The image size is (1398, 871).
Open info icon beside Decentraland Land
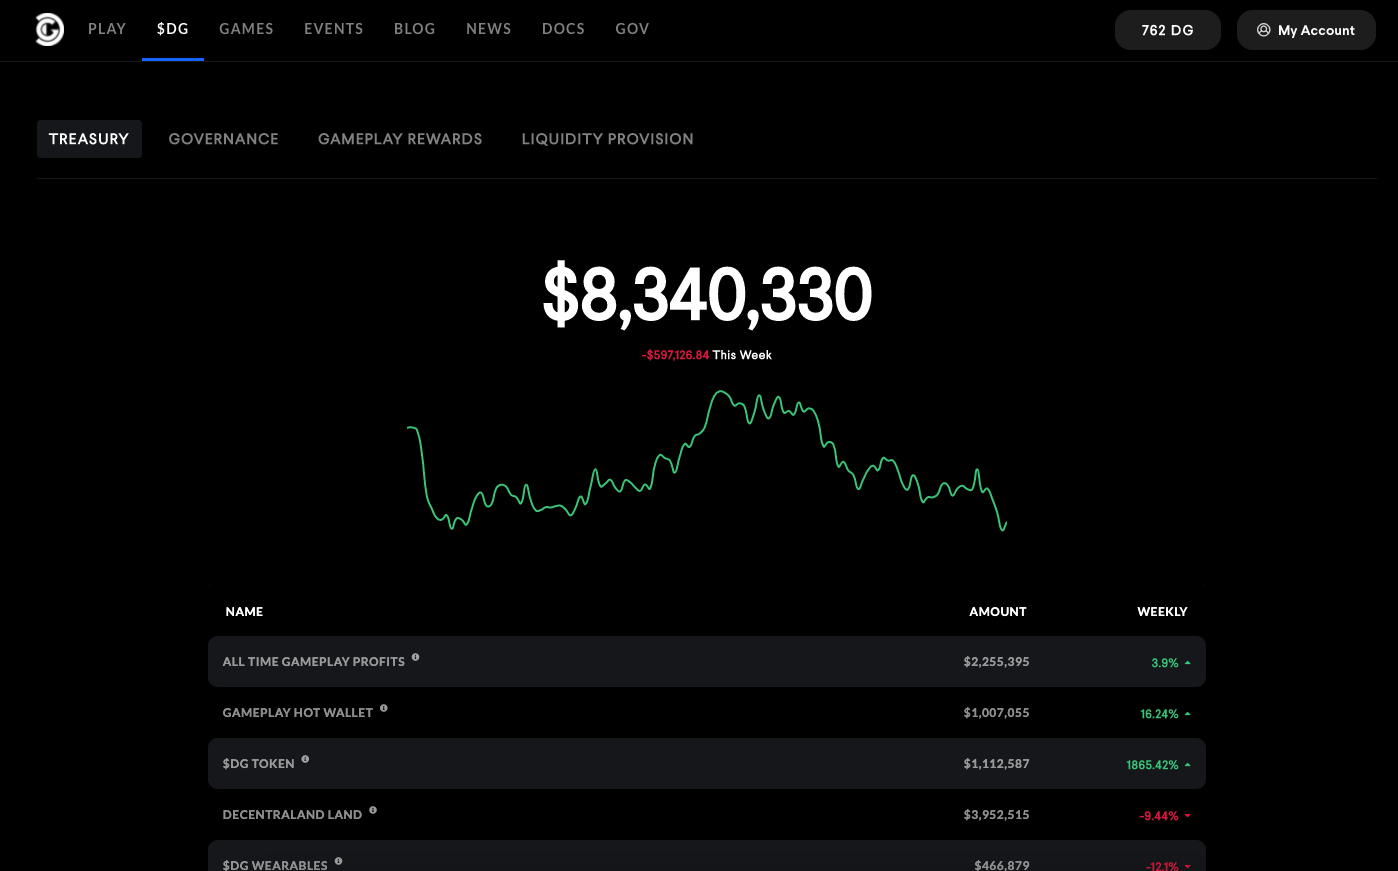tap(373, 810)
